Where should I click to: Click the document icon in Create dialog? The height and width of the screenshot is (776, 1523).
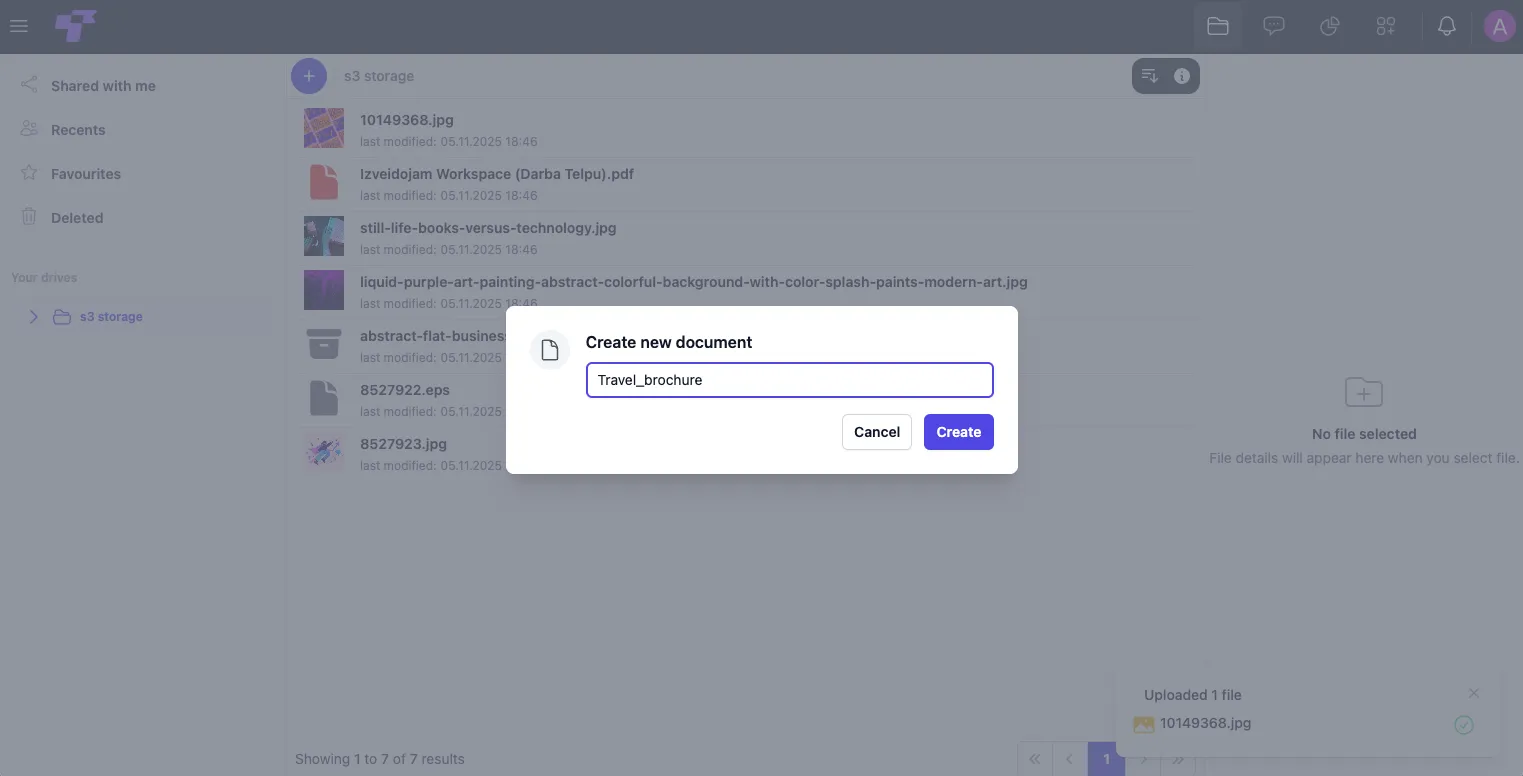pos(549,350)
